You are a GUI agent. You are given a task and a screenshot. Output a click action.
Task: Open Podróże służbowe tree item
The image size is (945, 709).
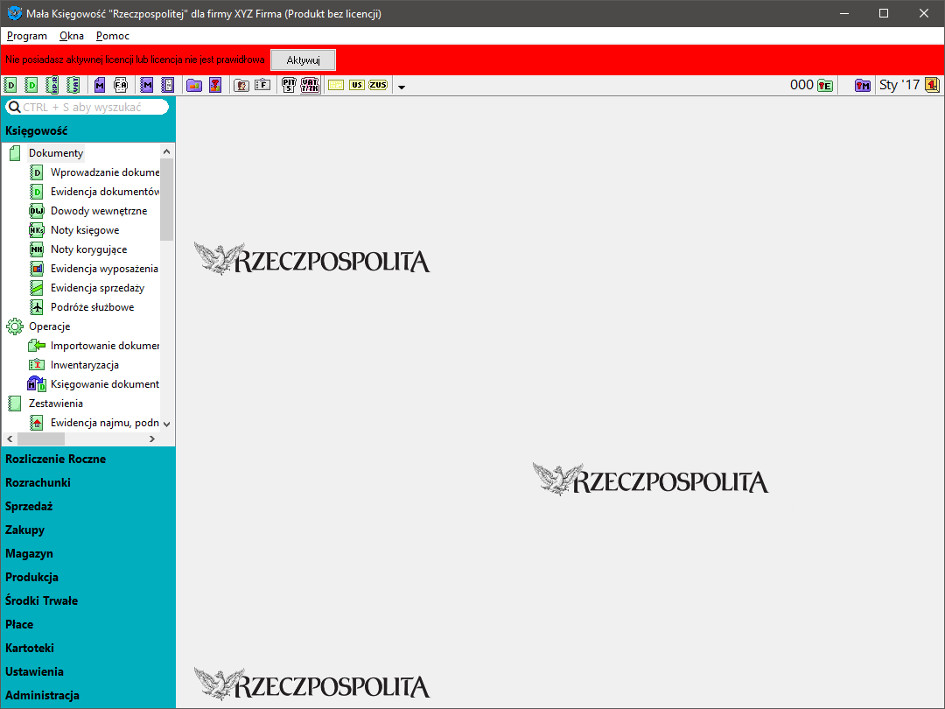[92, 307]
